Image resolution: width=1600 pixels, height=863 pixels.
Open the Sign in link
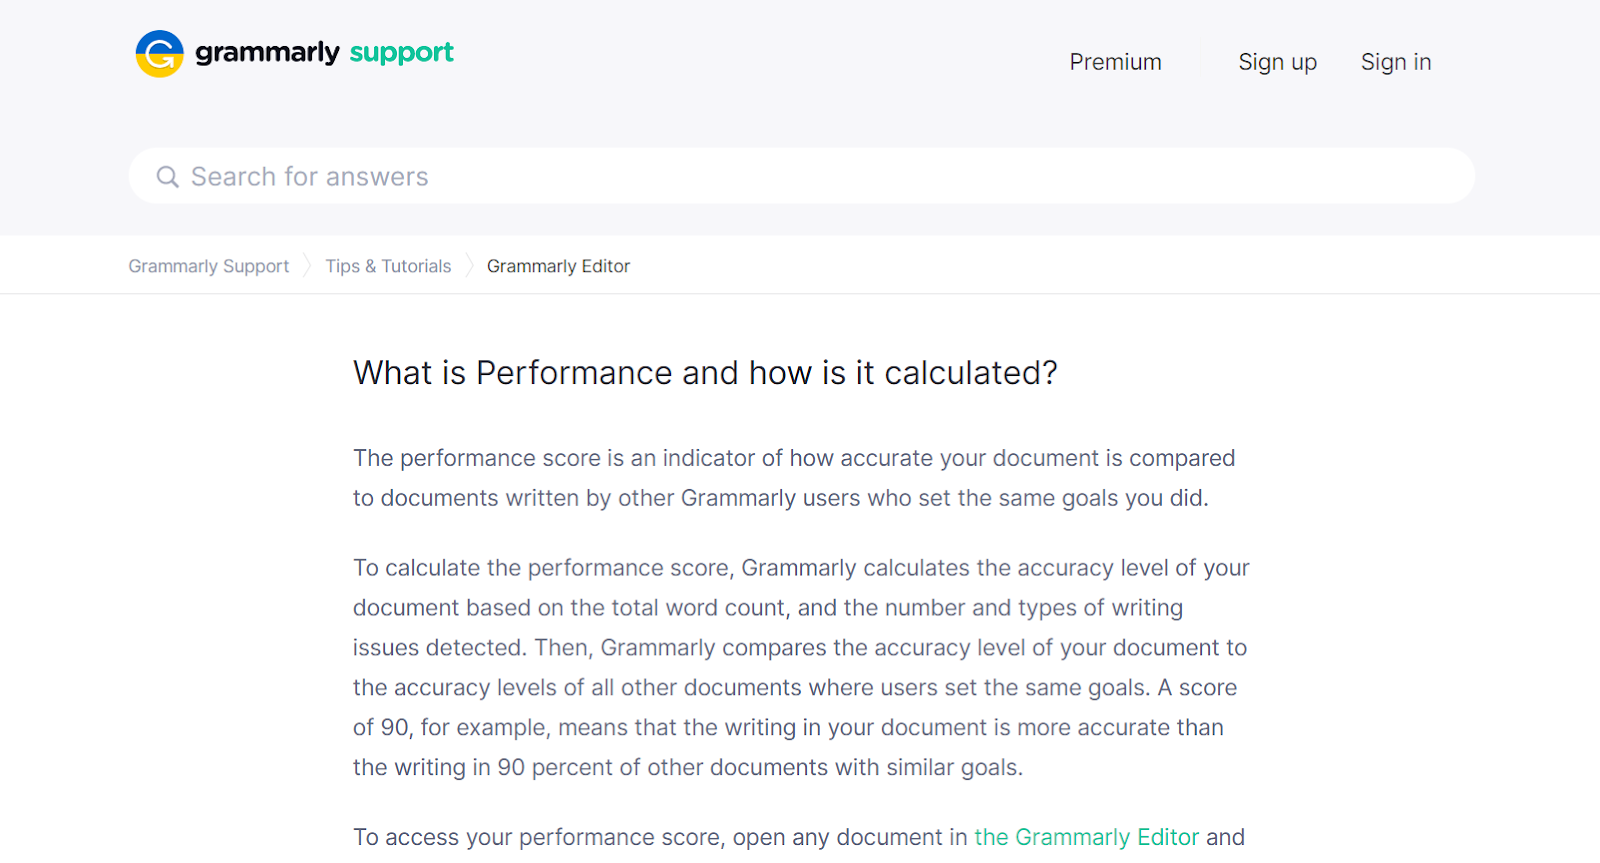1395,62
